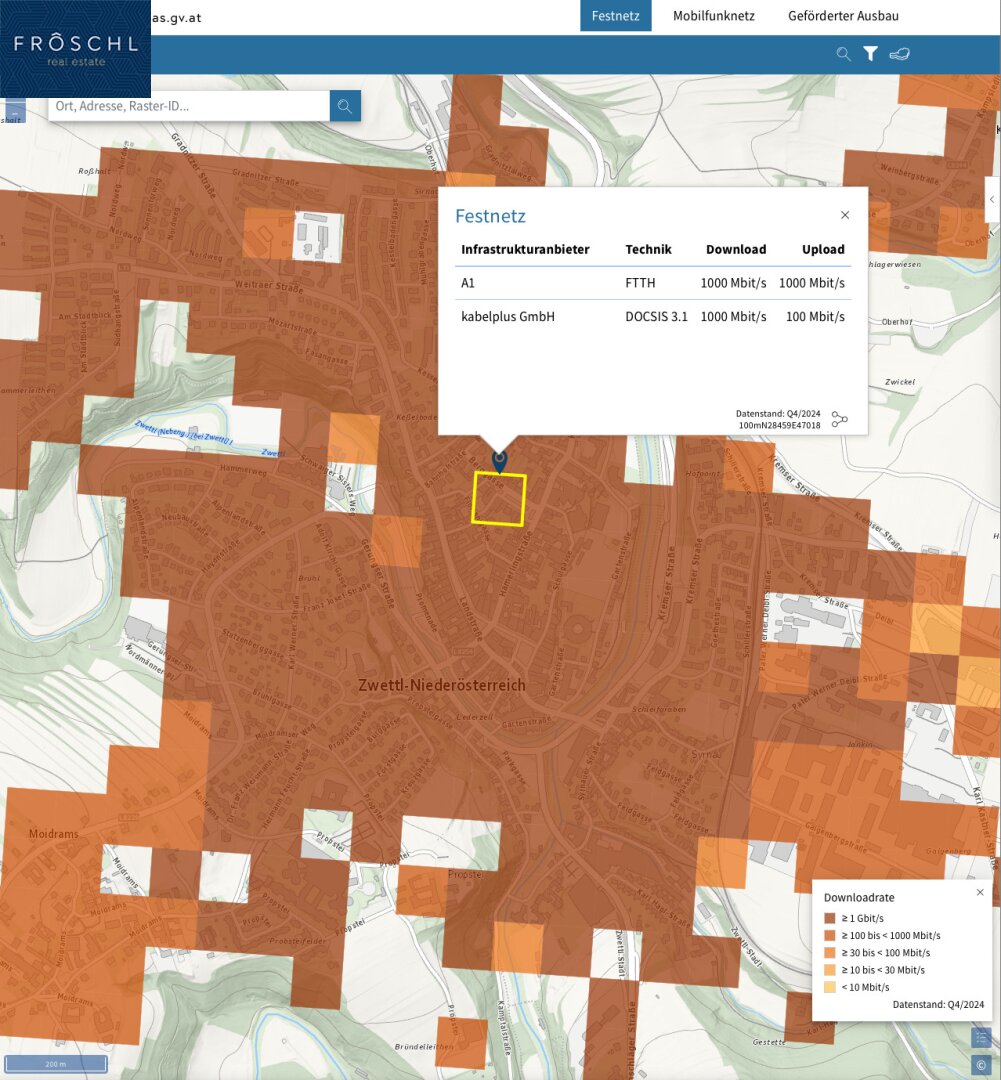Click the Austria map outline icon
Screen dimensions: 1001x1080
click(x=899, y=54)
